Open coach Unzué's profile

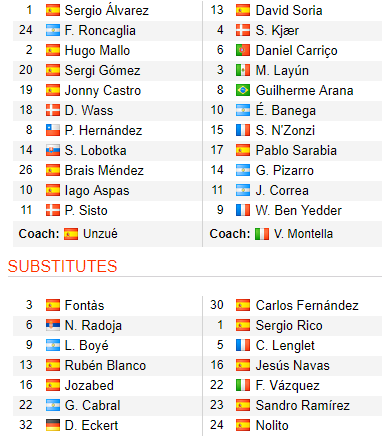pos(100,234)
